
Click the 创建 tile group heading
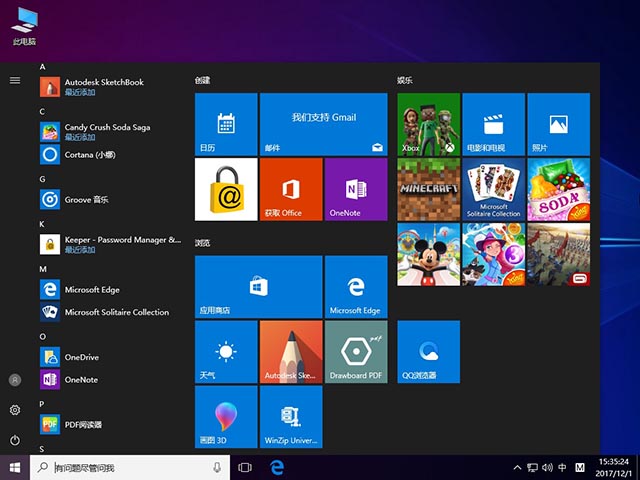pyautogui.click(x=202, y=80)
